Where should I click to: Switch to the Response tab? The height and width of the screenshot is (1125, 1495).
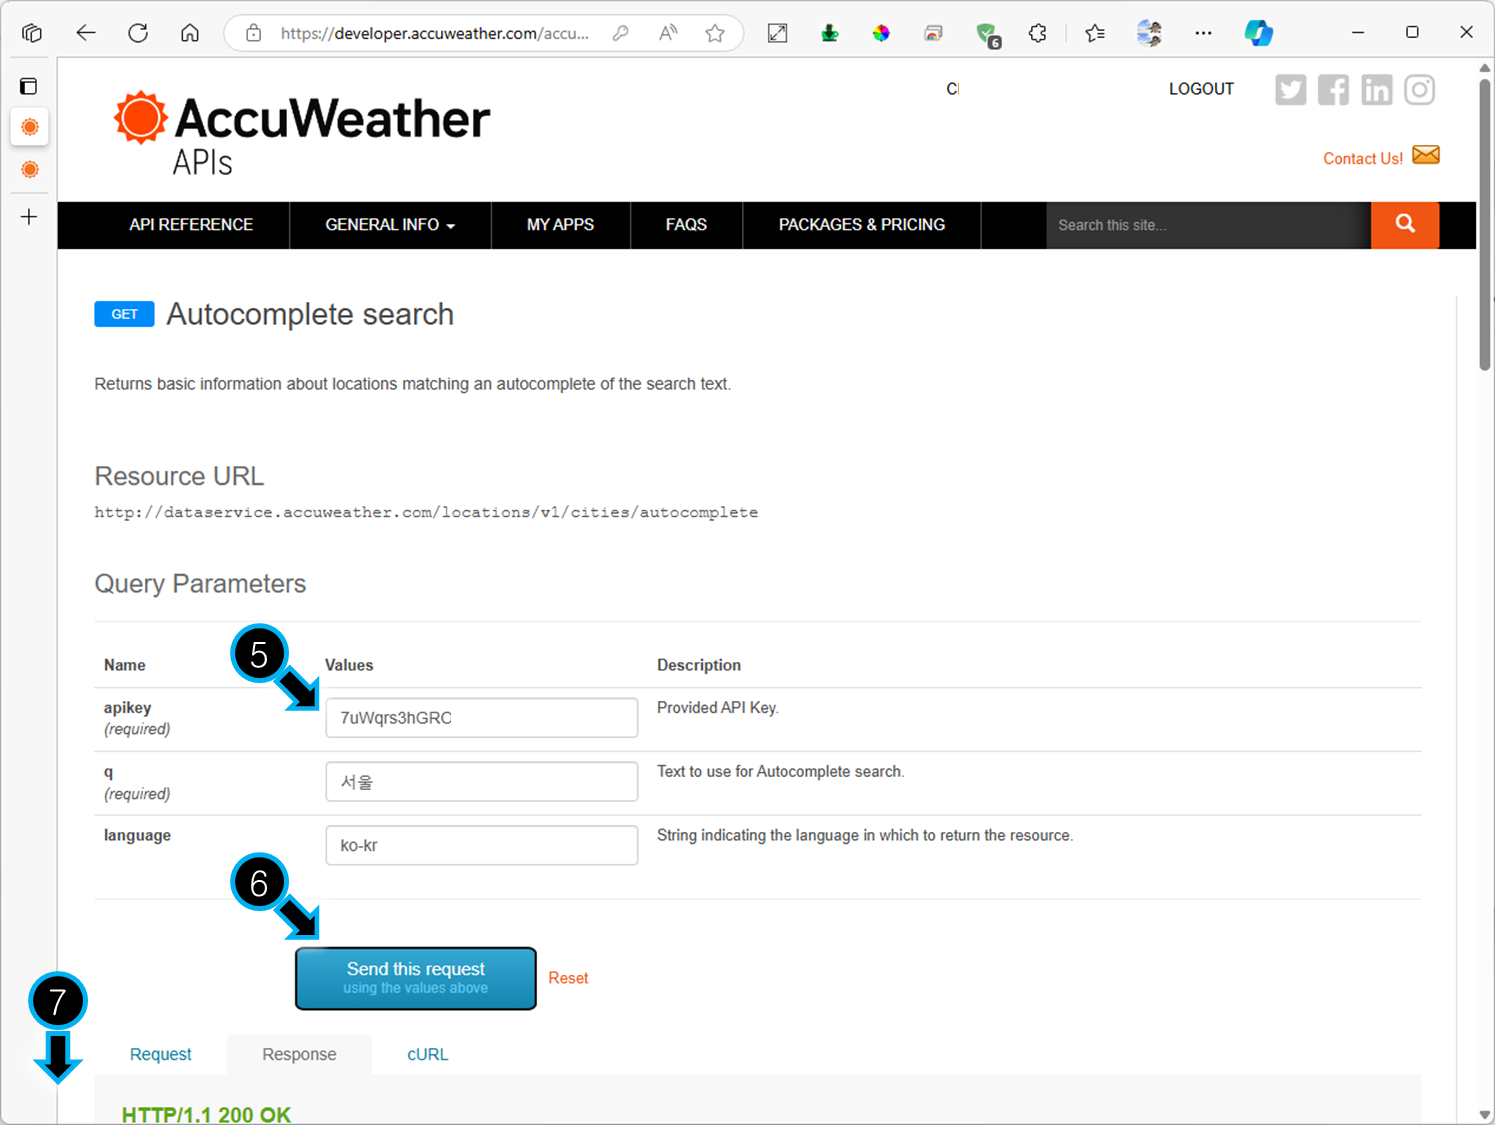coord(299,1054)
